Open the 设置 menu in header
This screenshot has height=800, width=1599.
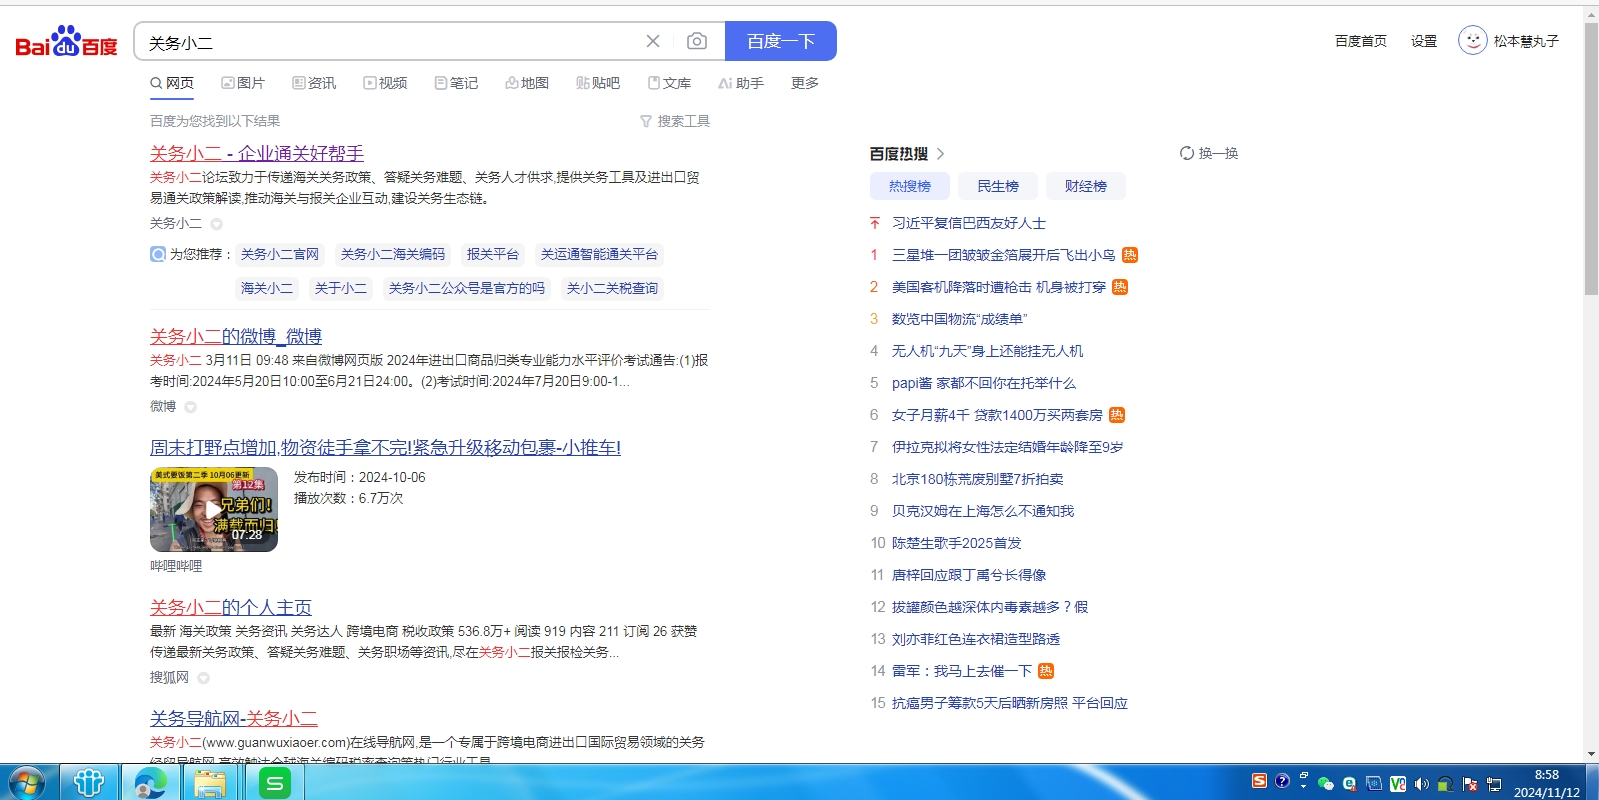1424,41
